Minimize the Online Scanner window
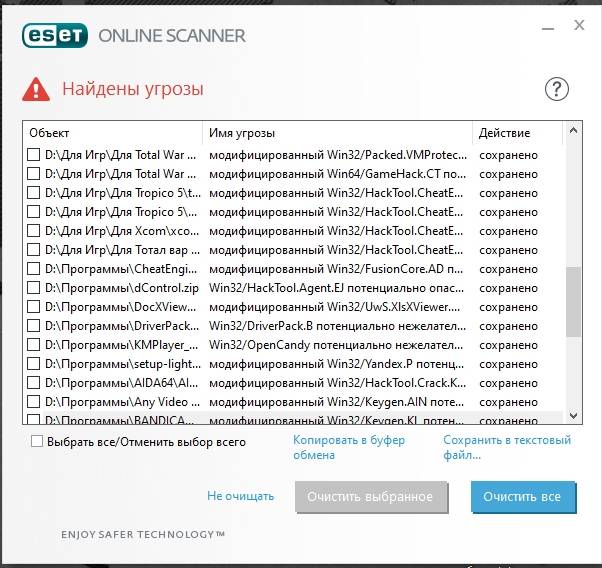Viewport: 602px width, 568px height. [x=543, y=26]
